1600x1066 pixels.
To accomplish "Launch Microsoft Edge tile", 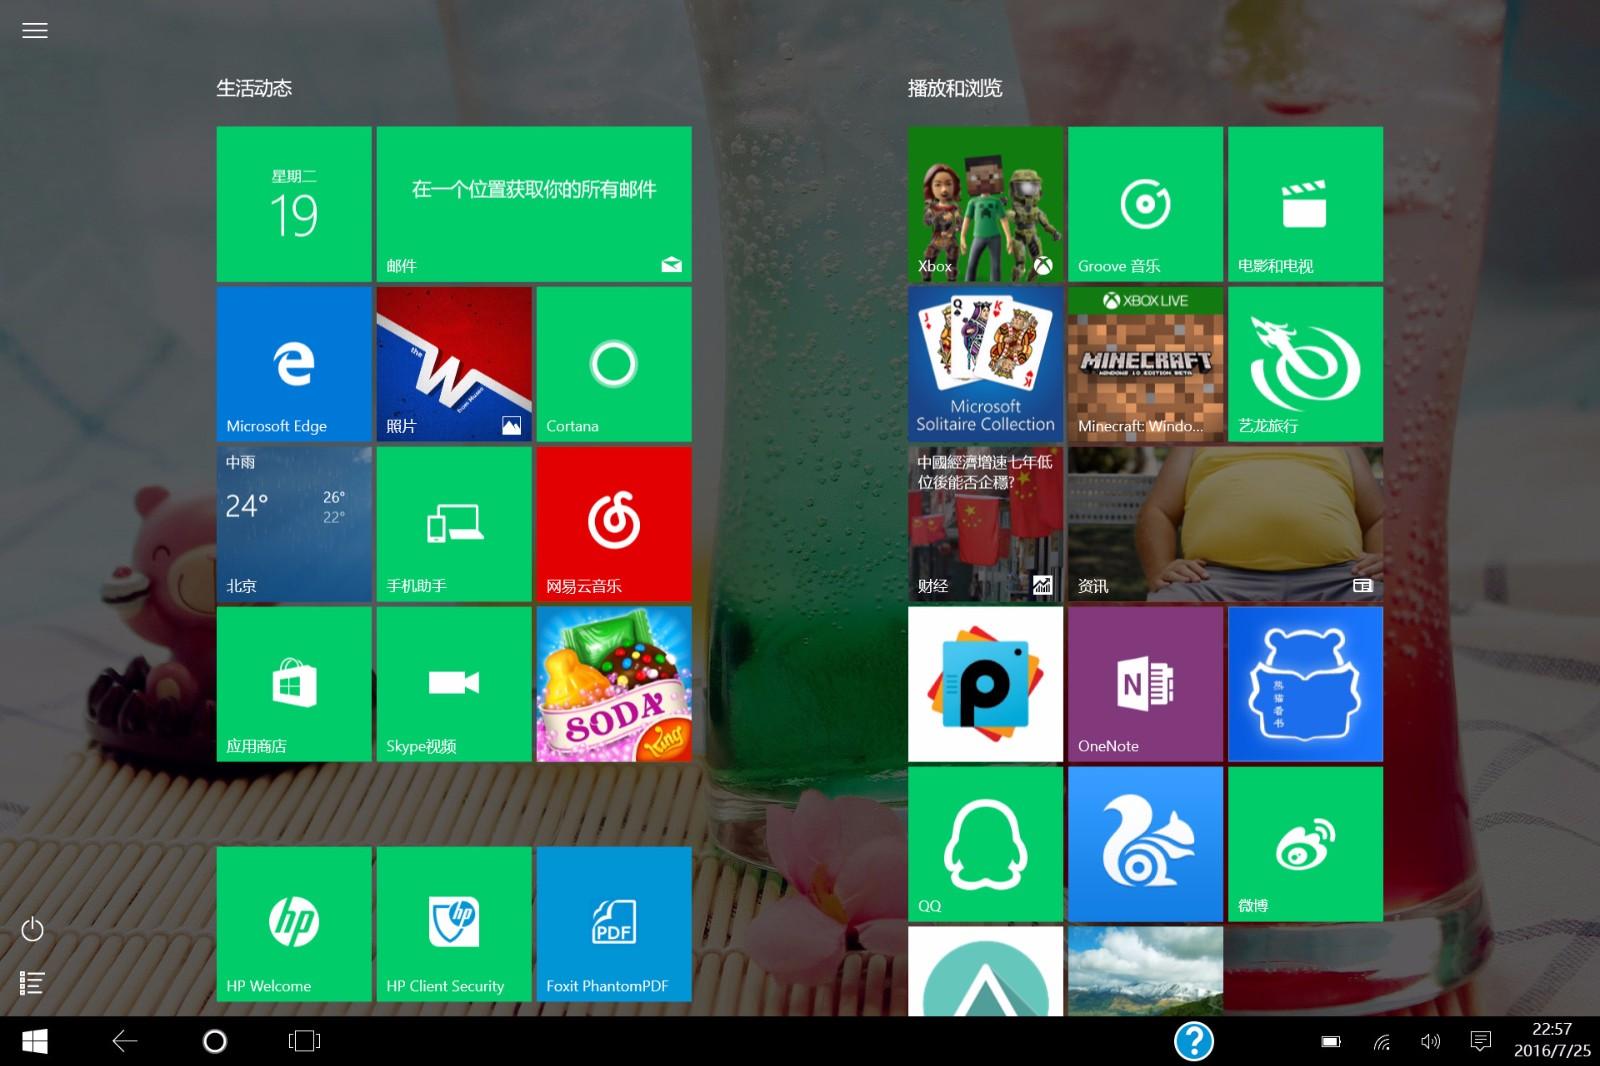I will [294, 364].
